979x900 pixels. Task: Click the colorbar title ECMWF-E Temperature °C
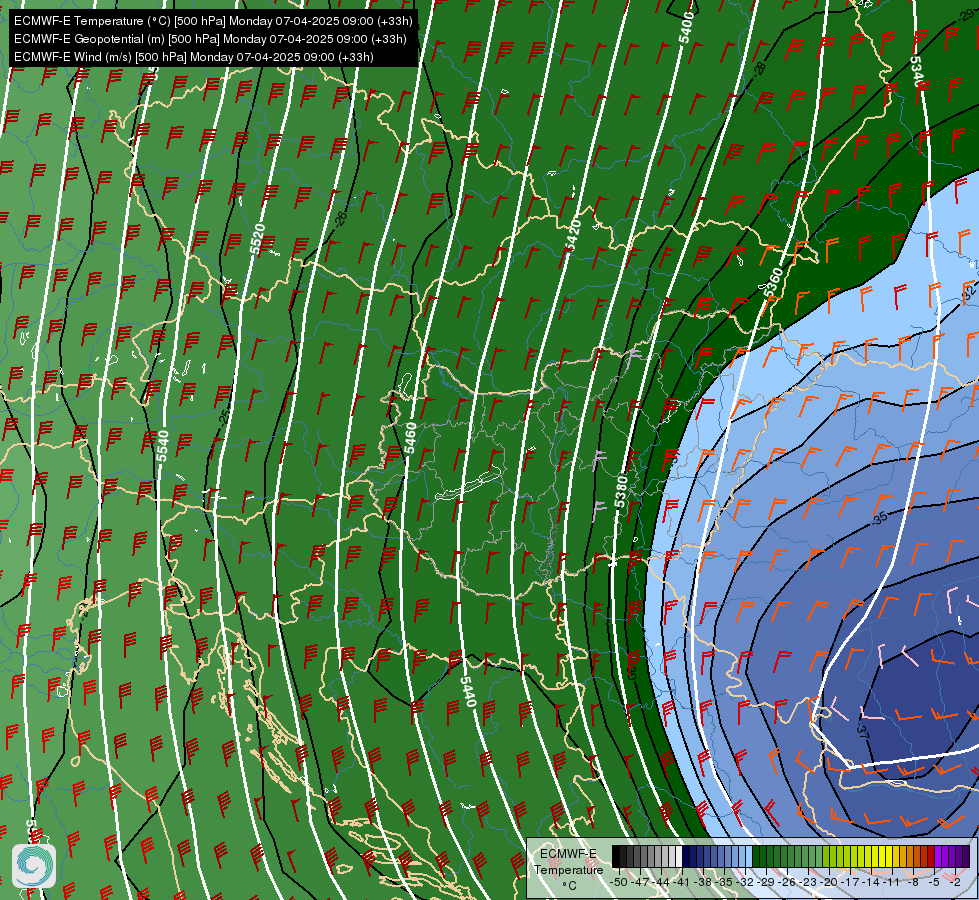click(568, 869)
